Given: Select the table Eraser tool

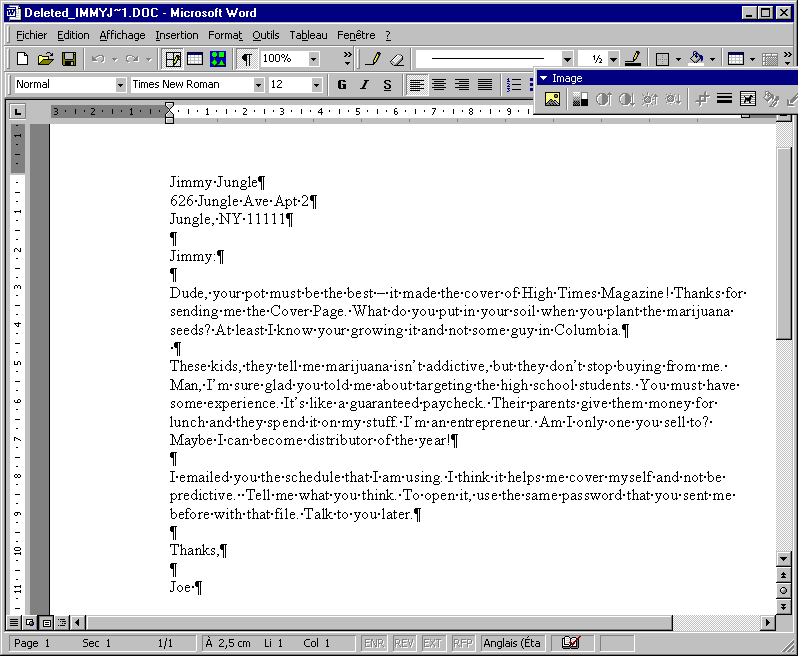Looking at the screenshot, I should pos(396,59).
